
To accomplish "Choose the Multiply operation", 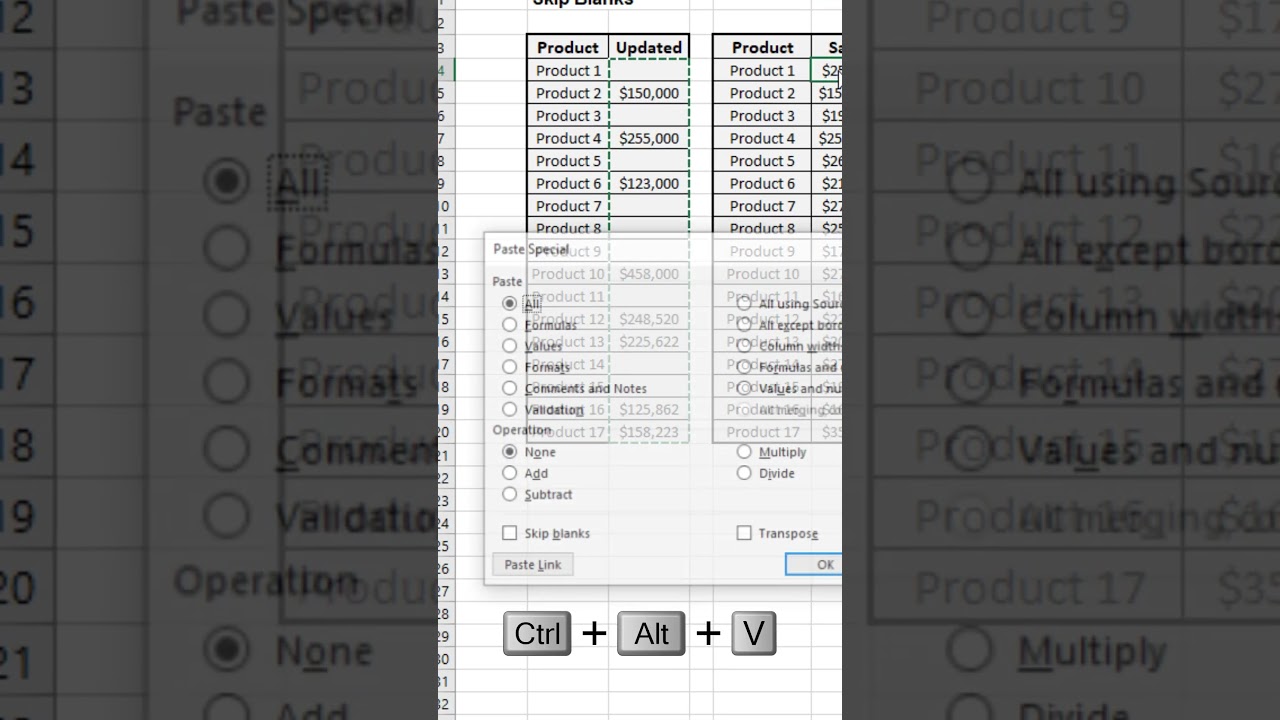I will [744, 452].
